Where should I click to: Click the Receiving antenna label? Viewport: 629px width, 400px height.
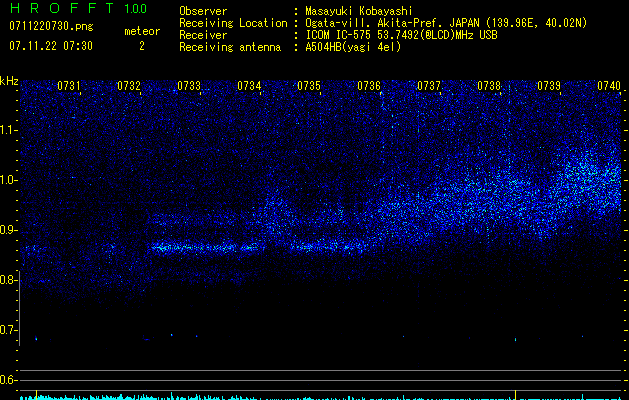pos(230,47)
